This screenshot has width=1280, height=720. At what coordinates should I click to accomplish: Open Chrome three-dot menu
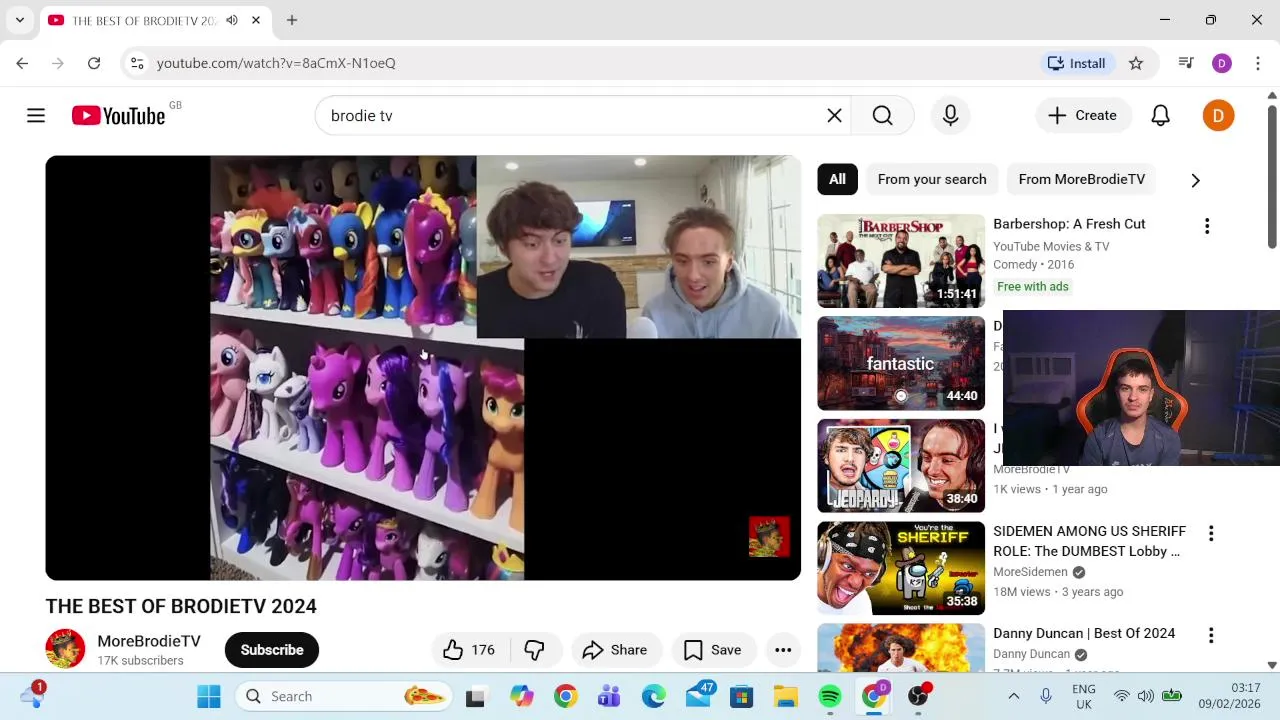coord(1257,63)
